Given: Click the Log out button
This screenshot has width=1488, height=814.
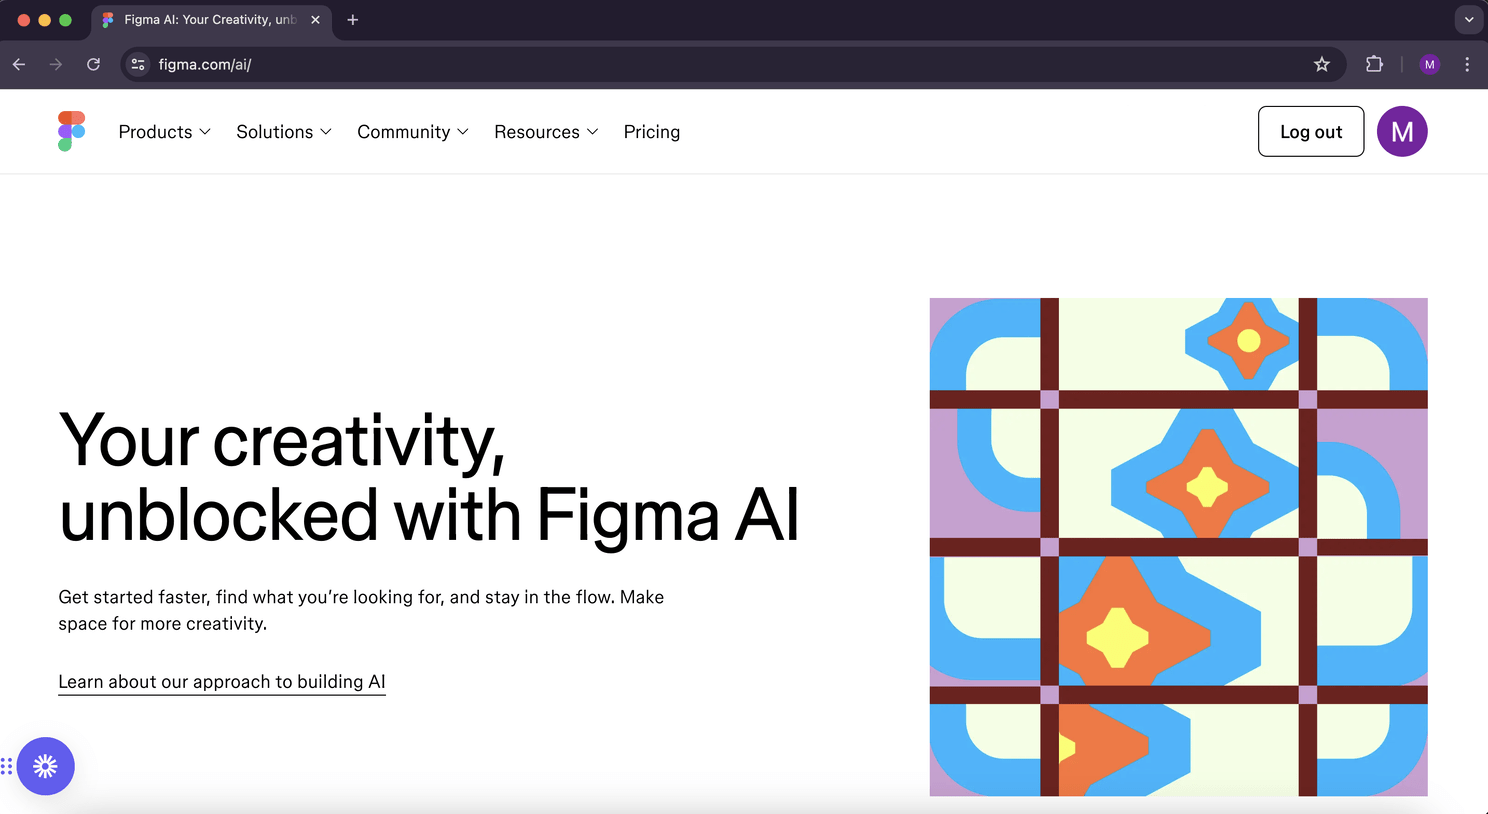Looking at the screenshot, I should 1310,131.
